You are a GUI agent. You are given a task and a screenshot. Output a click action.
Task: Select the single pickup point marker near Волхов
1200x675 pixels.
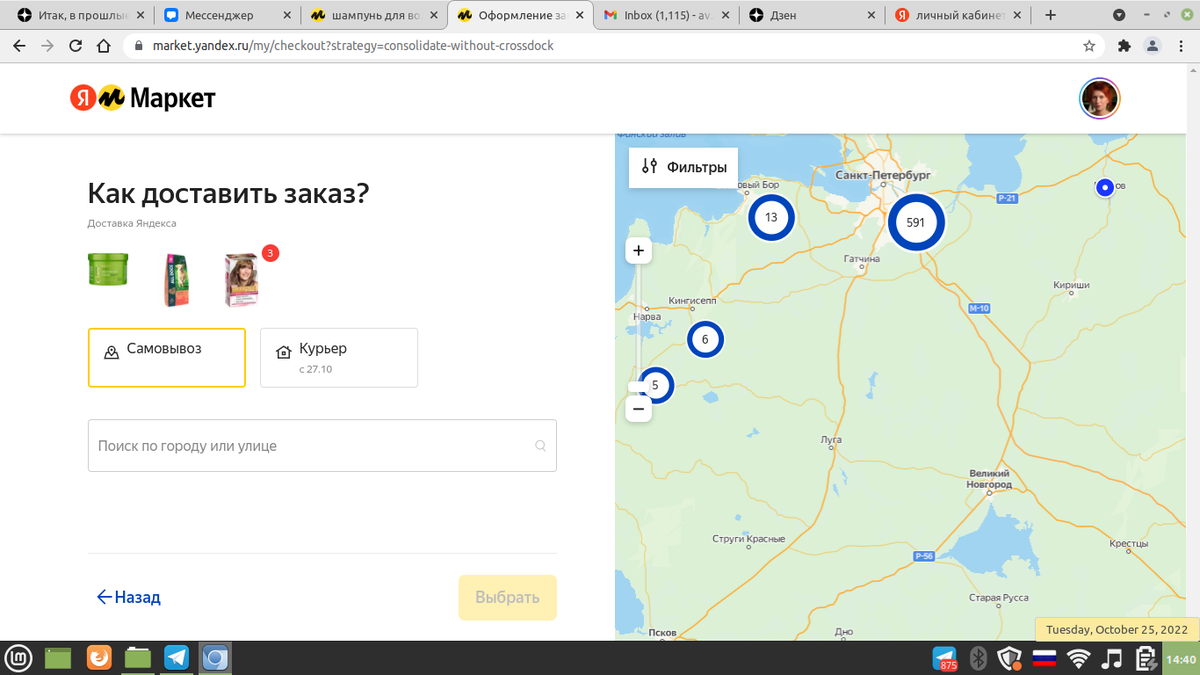tap(1105, 187)
